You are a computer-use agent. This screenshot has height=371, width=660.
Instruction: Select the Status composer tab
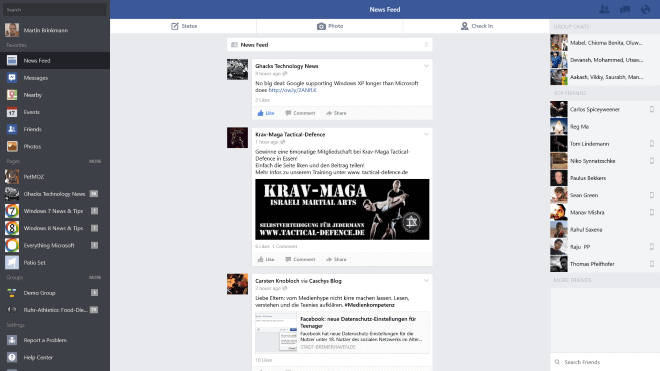coord(184,26)
